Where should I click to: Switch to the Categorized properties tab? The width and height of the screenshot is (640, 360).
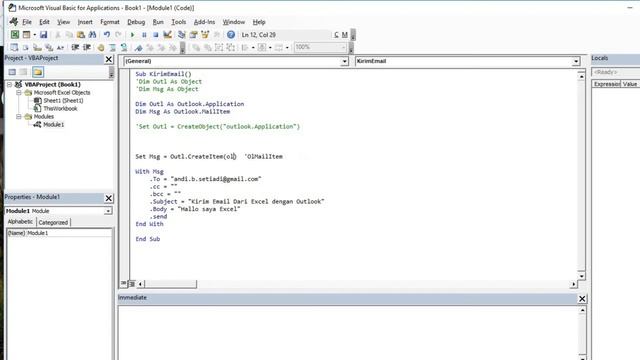point(53,222)
